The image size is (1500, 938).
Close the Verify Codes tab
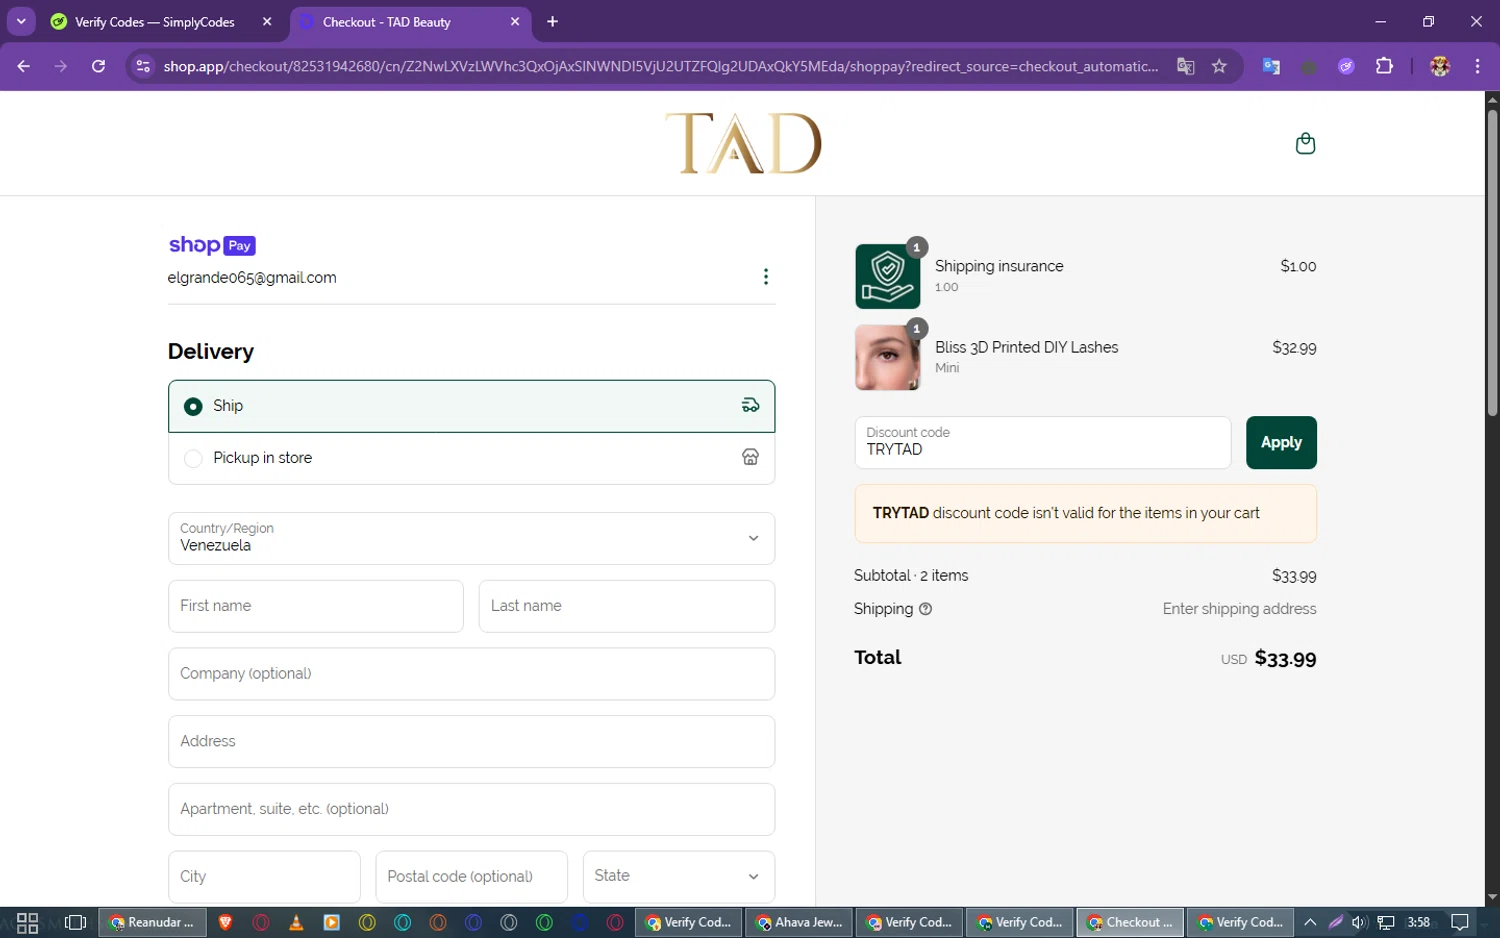tap(267, 21)
